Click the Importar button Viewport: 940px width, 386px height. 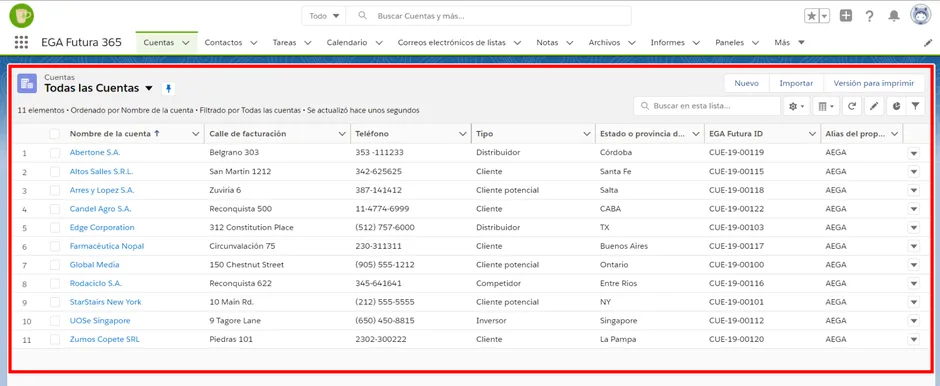click(796, 83)
